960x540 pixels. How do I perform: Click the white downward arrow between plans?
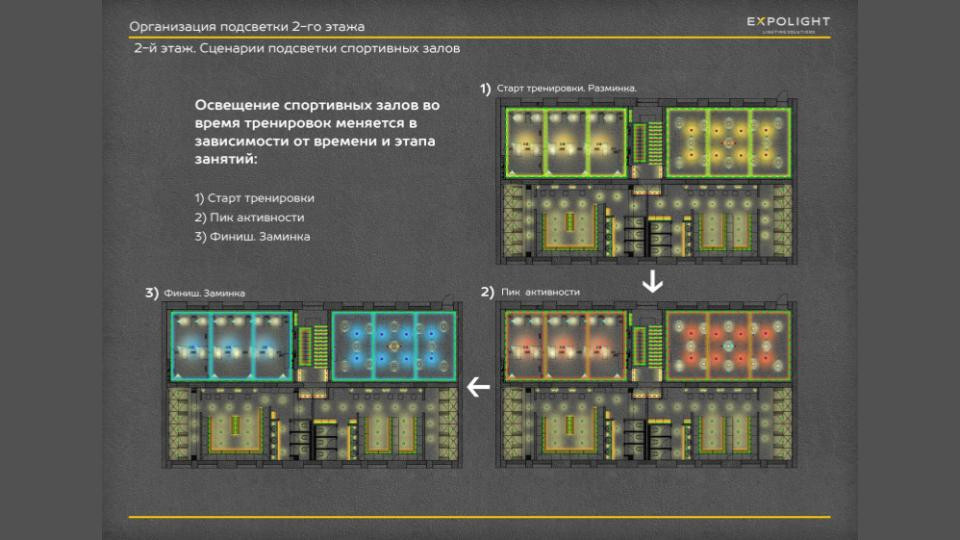click(652, 283)
